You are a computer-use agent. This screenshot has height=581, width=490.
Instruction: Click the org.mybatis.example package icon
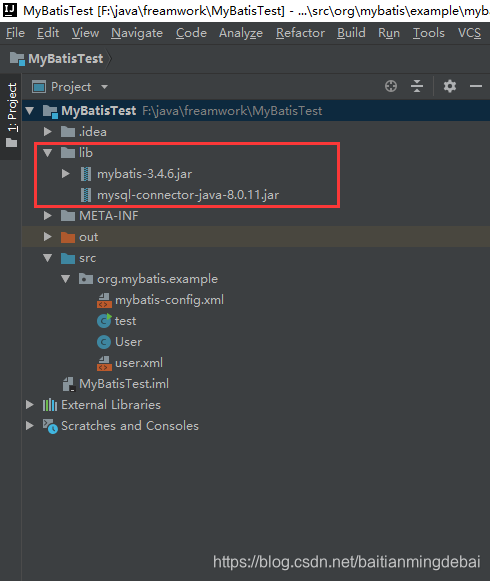click(86, 279)
